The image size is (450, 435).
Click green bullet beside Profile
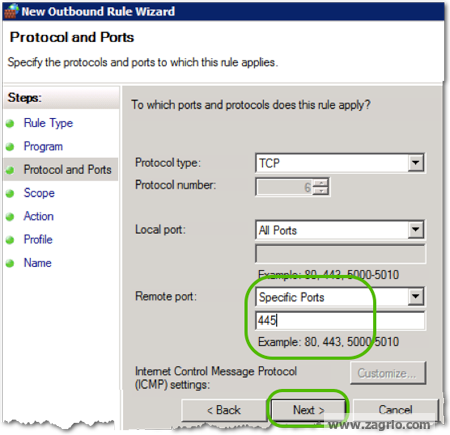pyautogui.click(x=10, y=240)
